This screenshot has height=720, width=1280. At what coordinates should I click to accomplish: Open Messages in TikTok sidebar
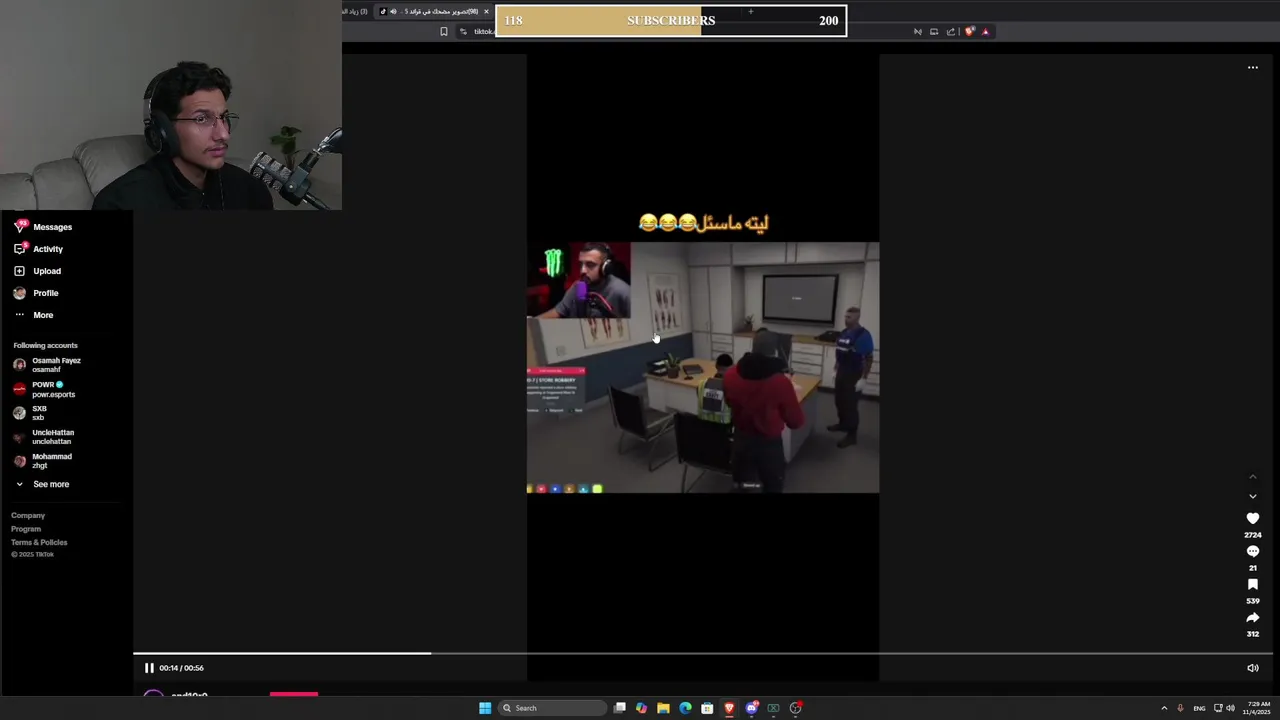[43, 227]
